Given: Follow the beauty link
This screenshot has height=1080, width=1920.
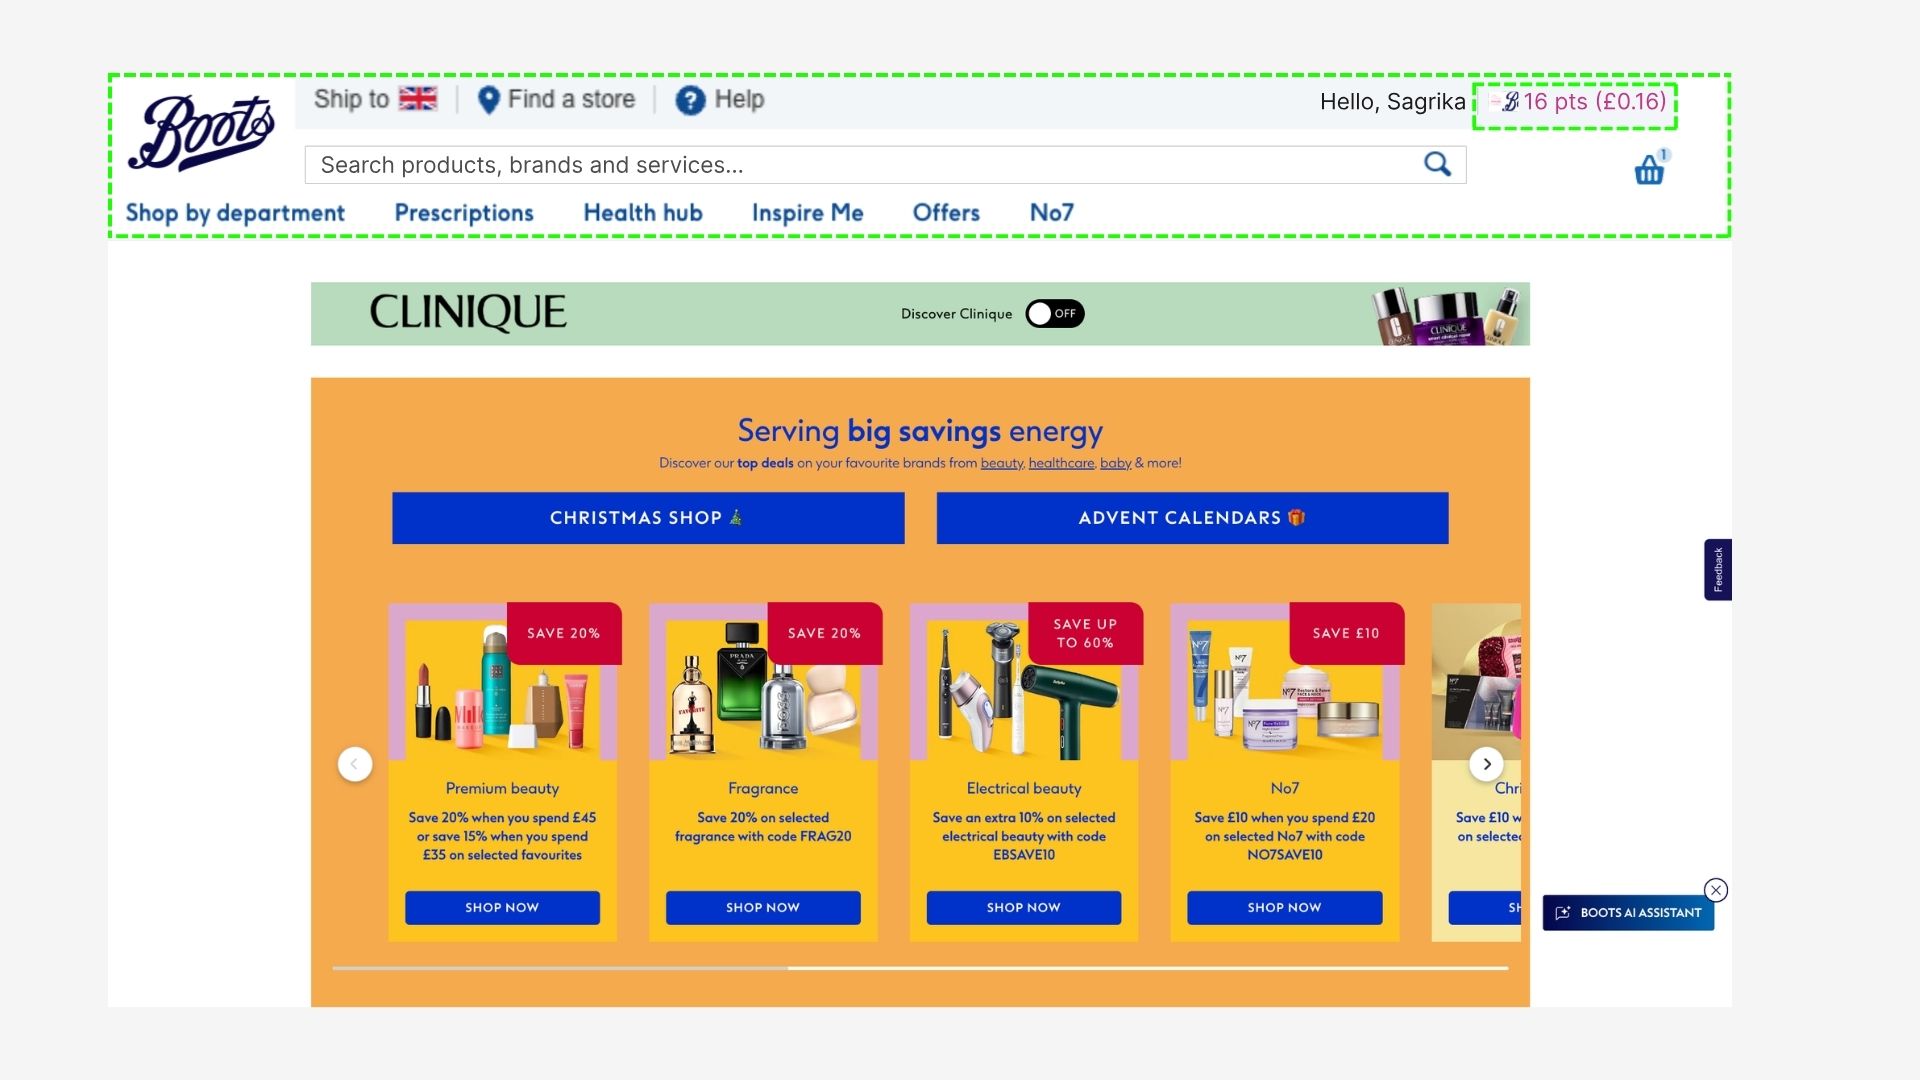Looking at the screenshot, I should pos(1002,463).
